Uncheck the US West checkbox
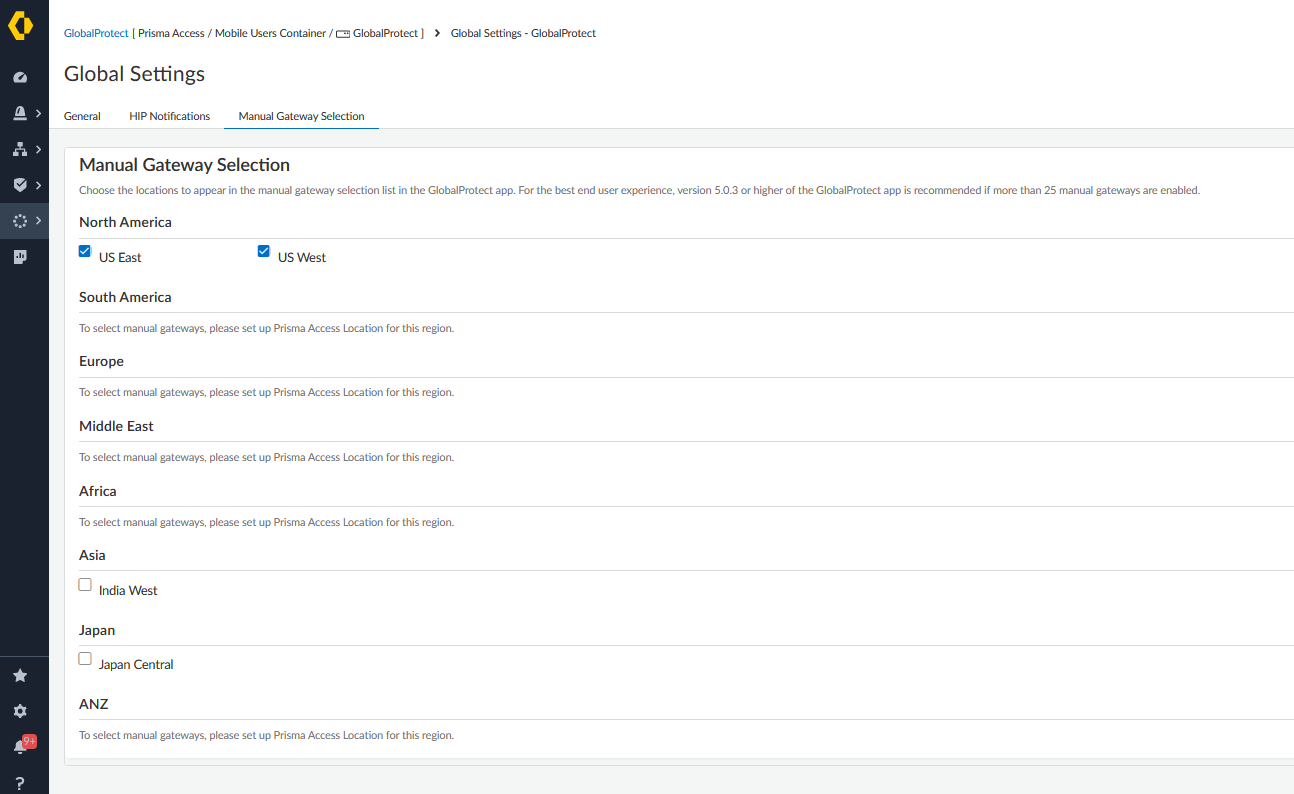 264,252
